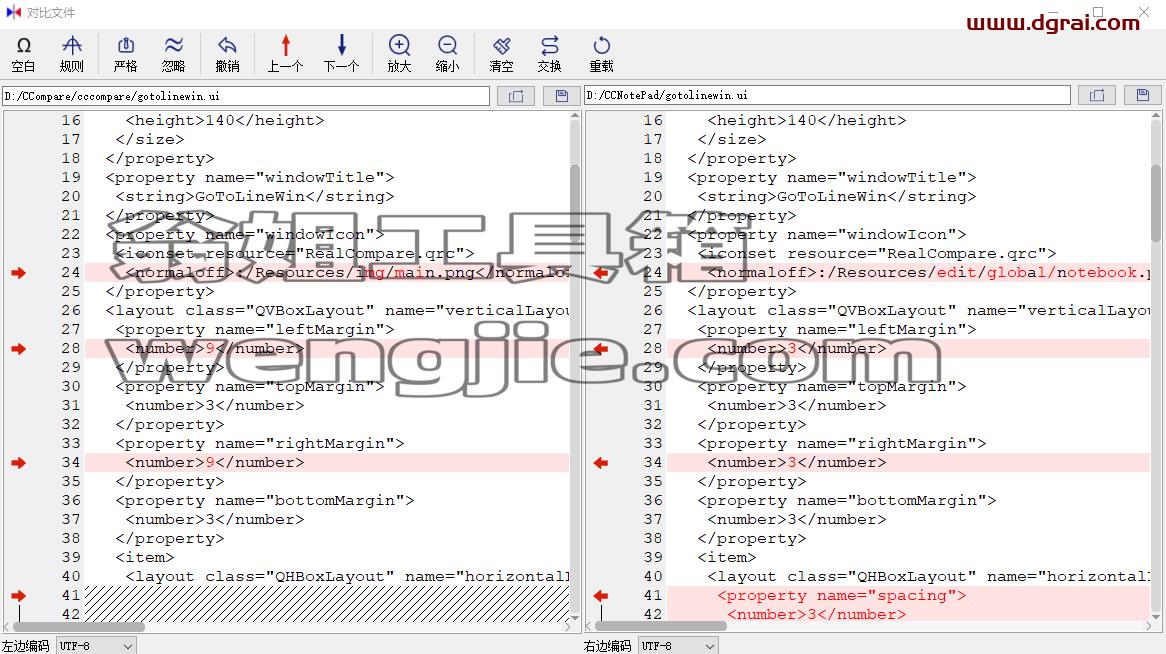Click the right file path input field
Image resolution: width=1166 pixels, height=654 pixels.
coord(828,95)
